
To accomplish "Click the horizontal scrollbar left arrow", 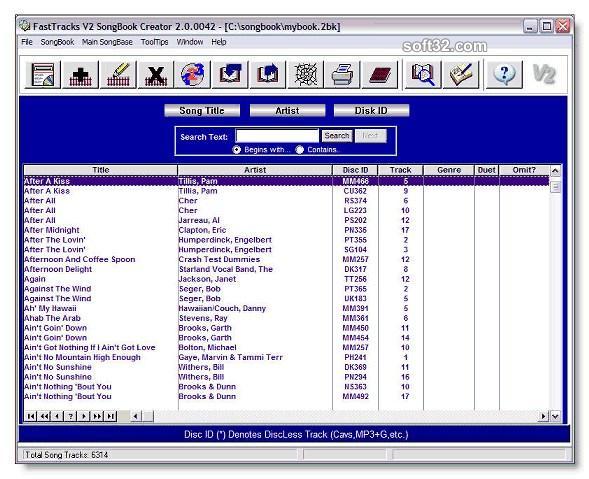I will 136,416.
